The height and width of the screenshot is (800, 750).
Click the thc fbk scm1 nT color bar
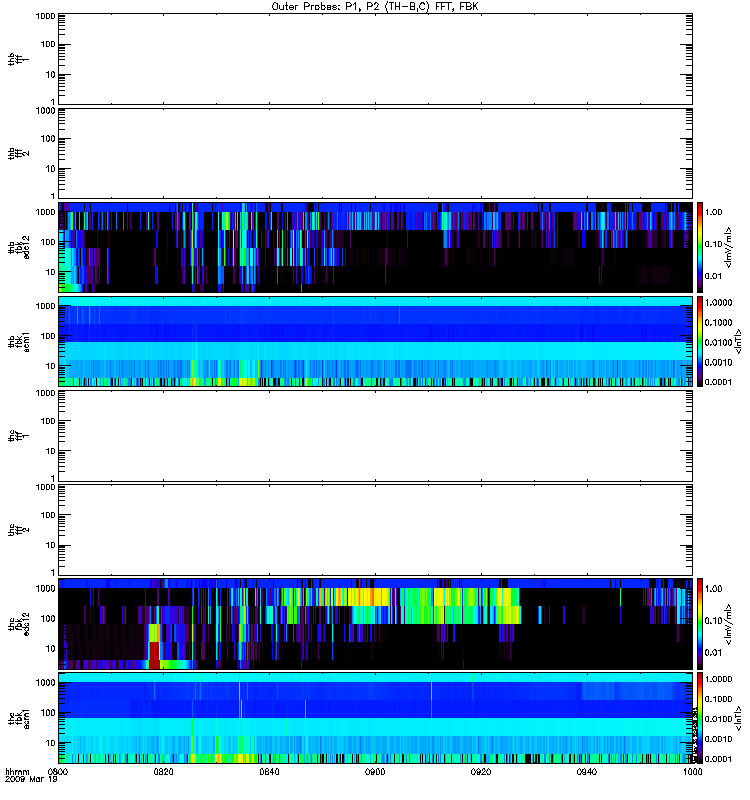click(x=700, y=718)
